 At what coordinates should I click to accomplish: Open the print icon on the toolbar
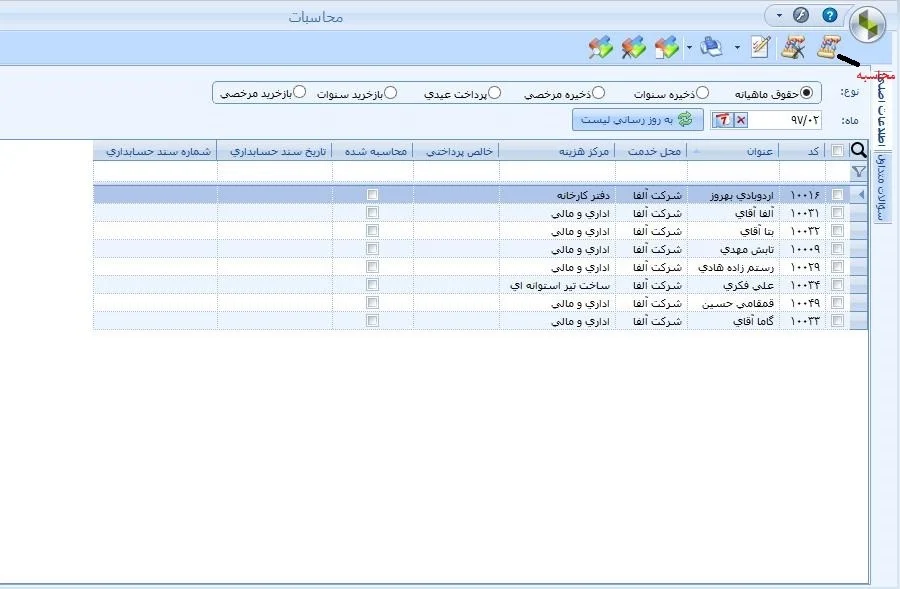pos(710,46)
